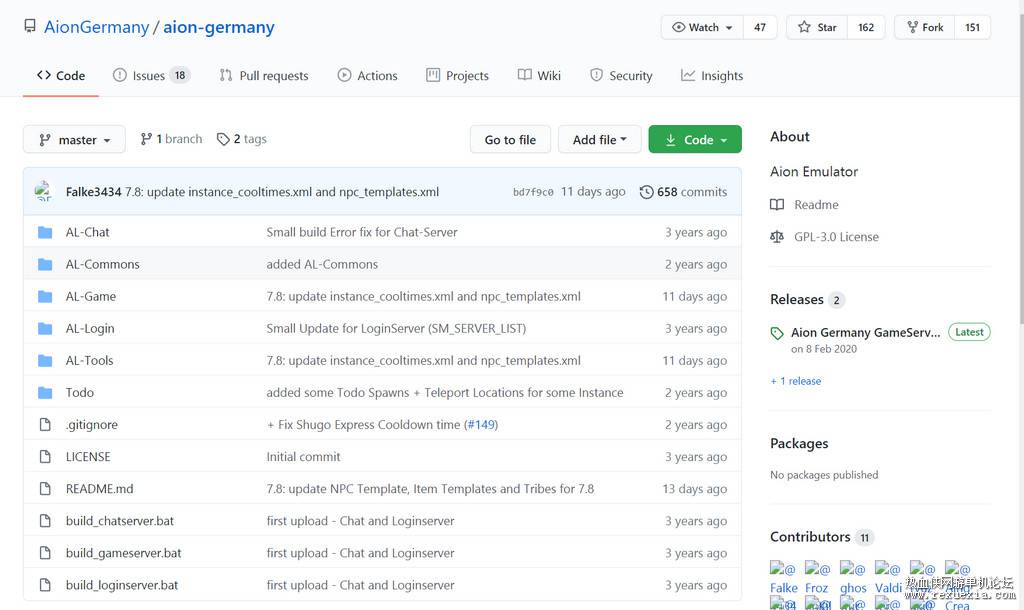This screenshot has width=1024, height=610.
Task: Open the Releases heading link
Action: [797, 299]
